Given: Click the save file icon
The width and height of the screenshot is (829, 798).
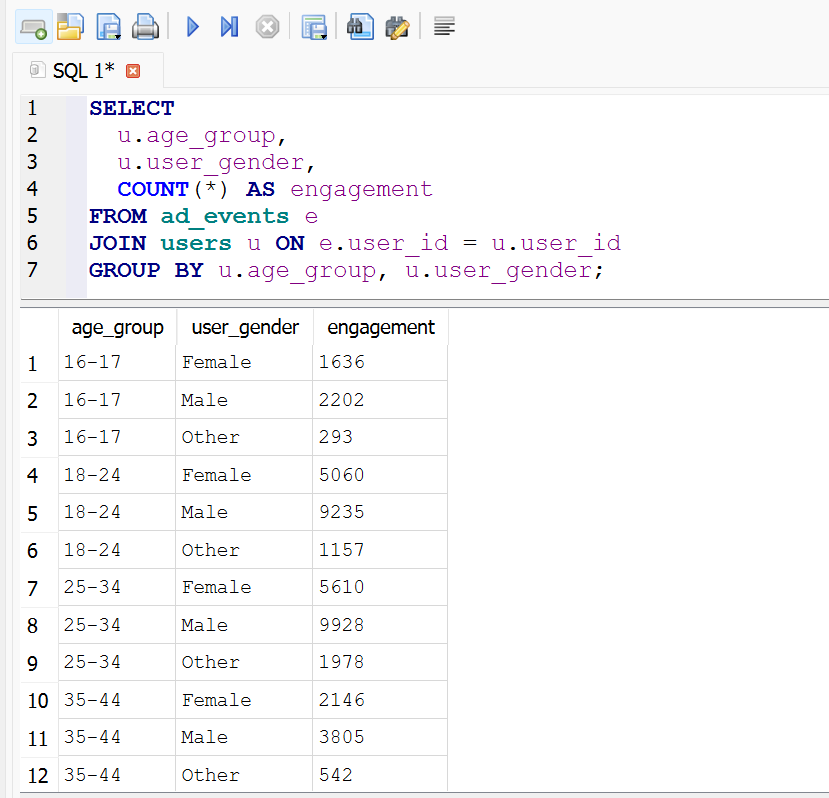Looking at the screenshot, I should 107,27.
